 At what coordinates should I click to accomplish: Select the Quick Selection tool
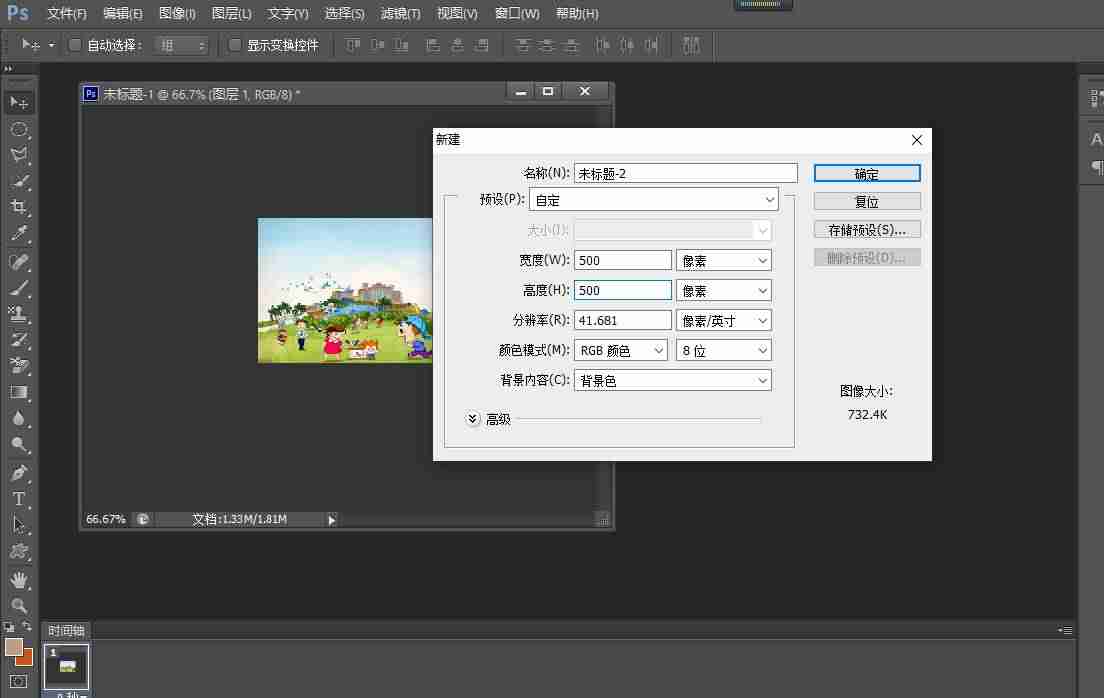coord(19,181)
